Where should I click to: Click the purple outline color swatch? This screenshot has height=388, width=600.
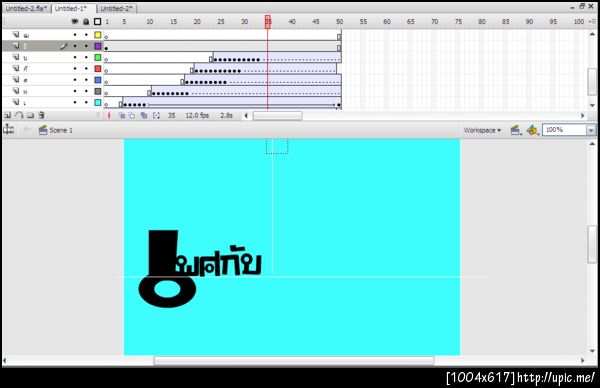click(x=98, y=46)
